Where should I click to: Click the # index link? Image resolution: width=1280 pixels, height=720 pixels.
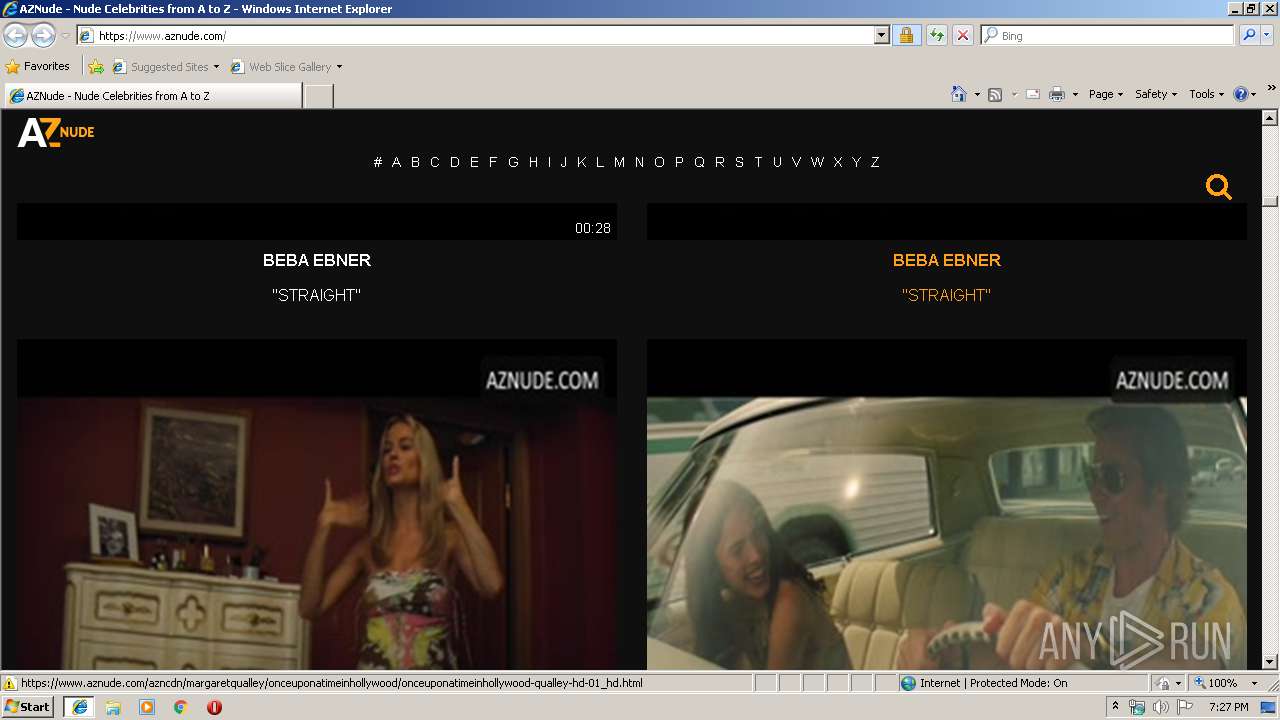[378, 162]
